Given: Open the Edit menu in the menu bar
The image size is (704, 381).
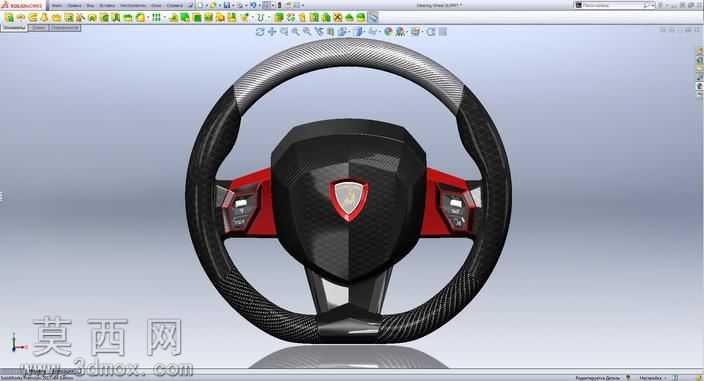Looking at the screenshot, I should pos(75,5).
